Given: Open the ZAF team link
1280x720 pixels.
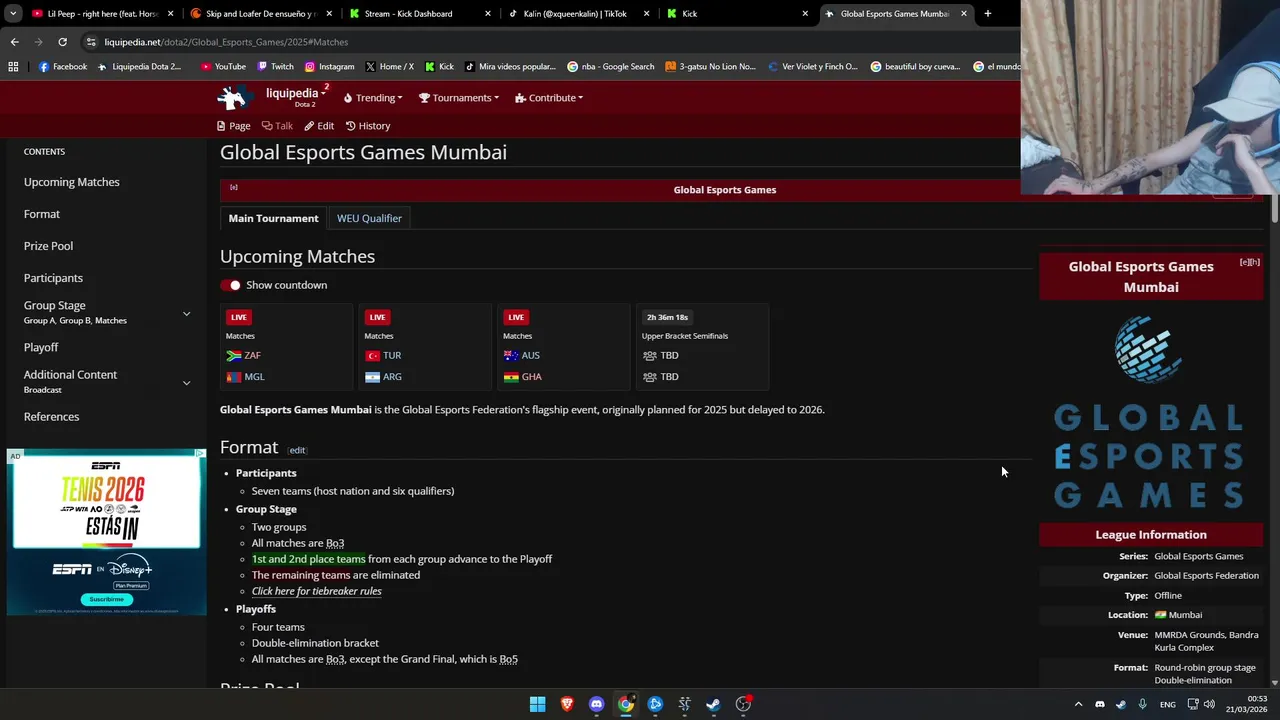Looking at the screenshot, I should [x=252, y=355].
